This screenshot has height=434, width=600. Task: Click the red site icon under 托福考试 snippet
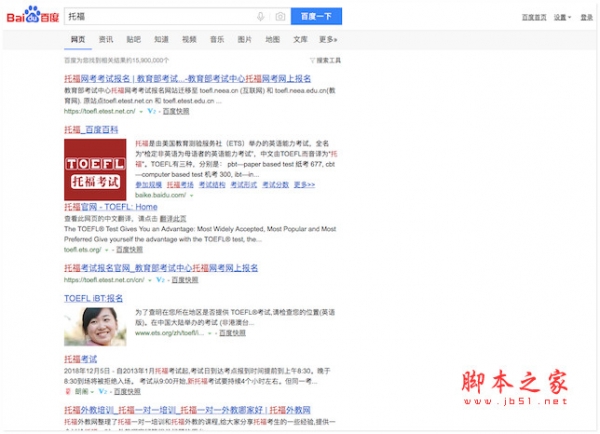68,391
